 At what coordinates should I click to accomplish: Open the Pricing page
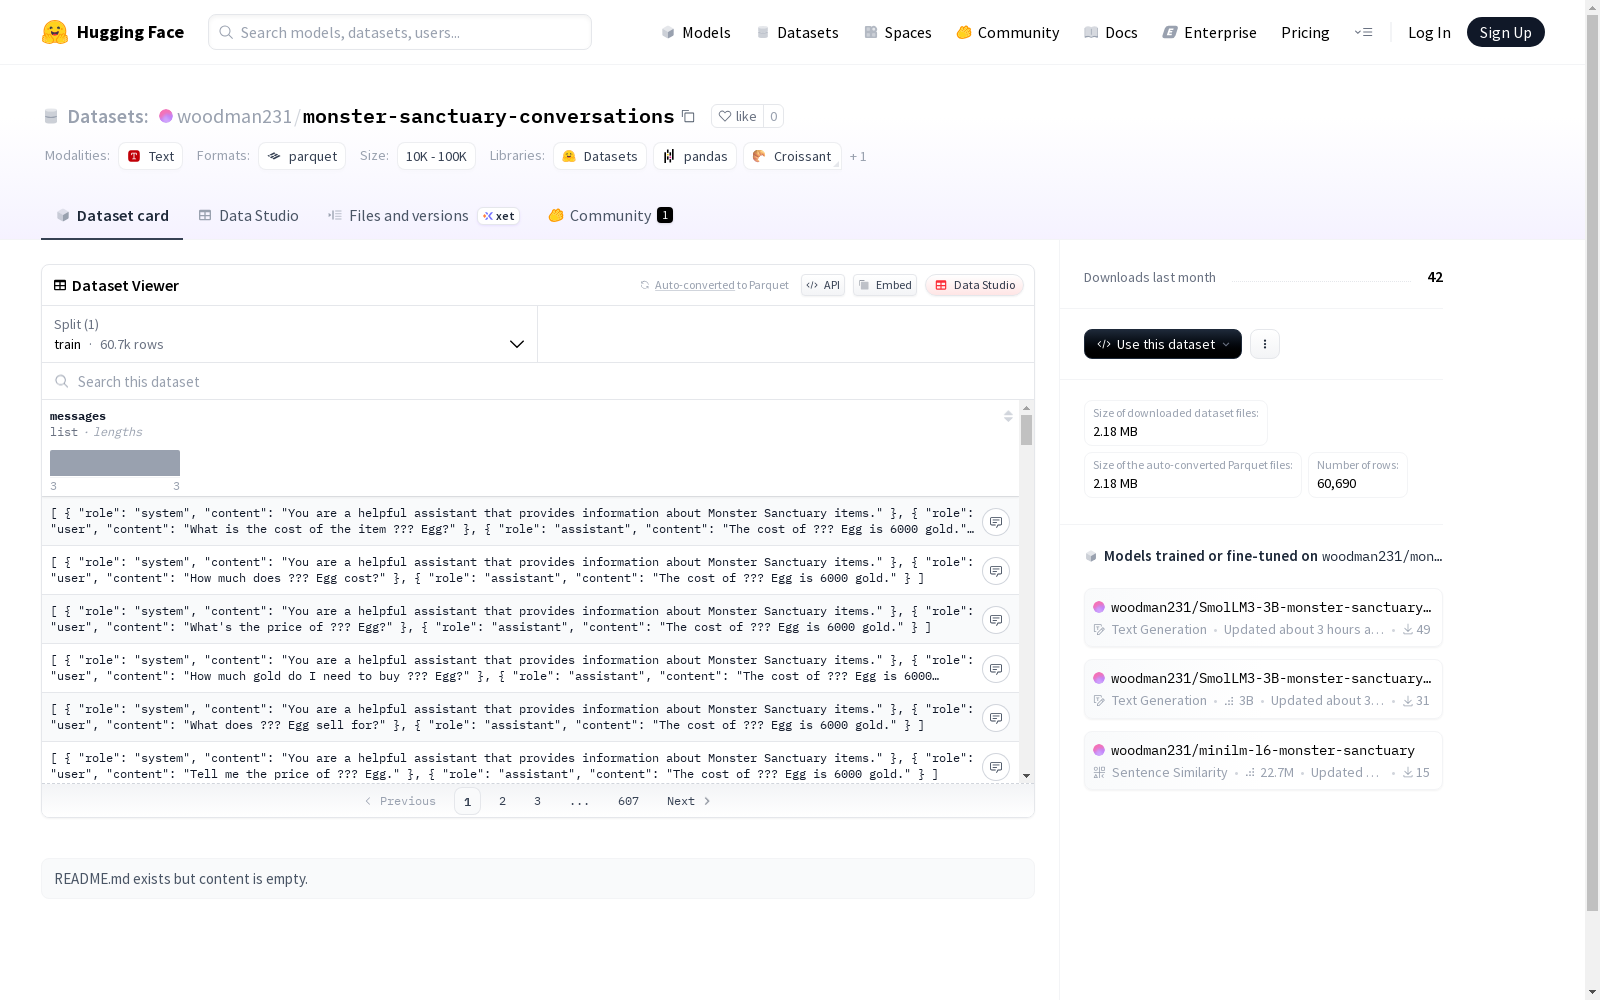1305,32
